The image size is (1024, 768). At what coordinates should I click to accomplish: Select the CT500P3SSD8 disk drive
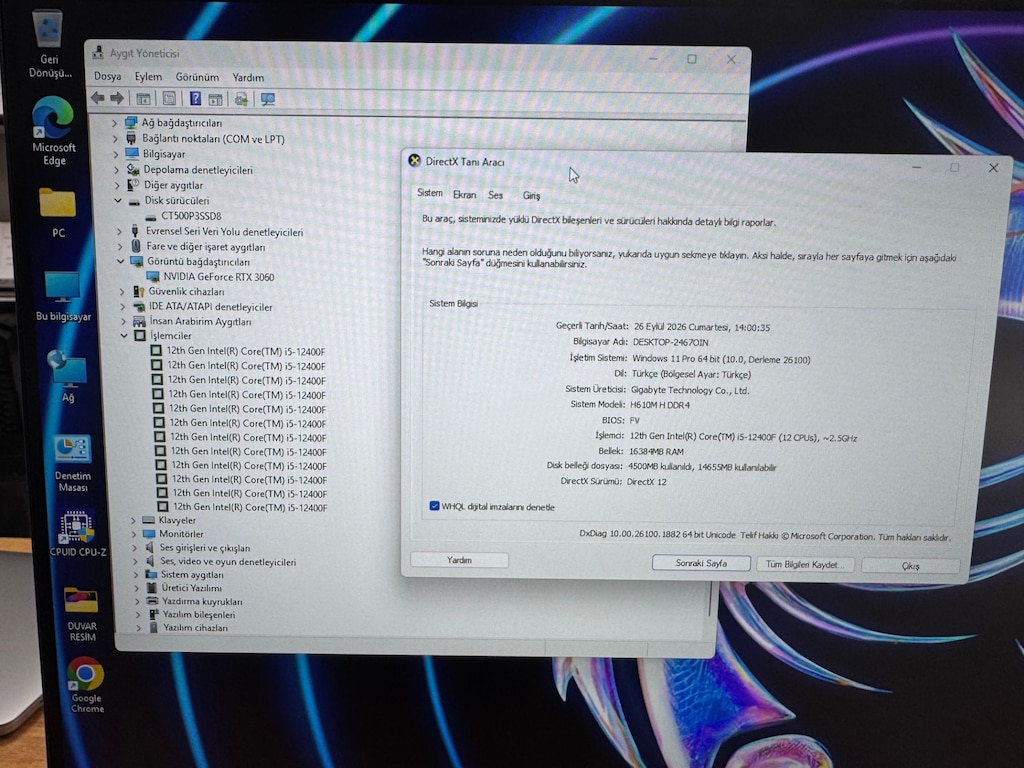coord(191,216)
